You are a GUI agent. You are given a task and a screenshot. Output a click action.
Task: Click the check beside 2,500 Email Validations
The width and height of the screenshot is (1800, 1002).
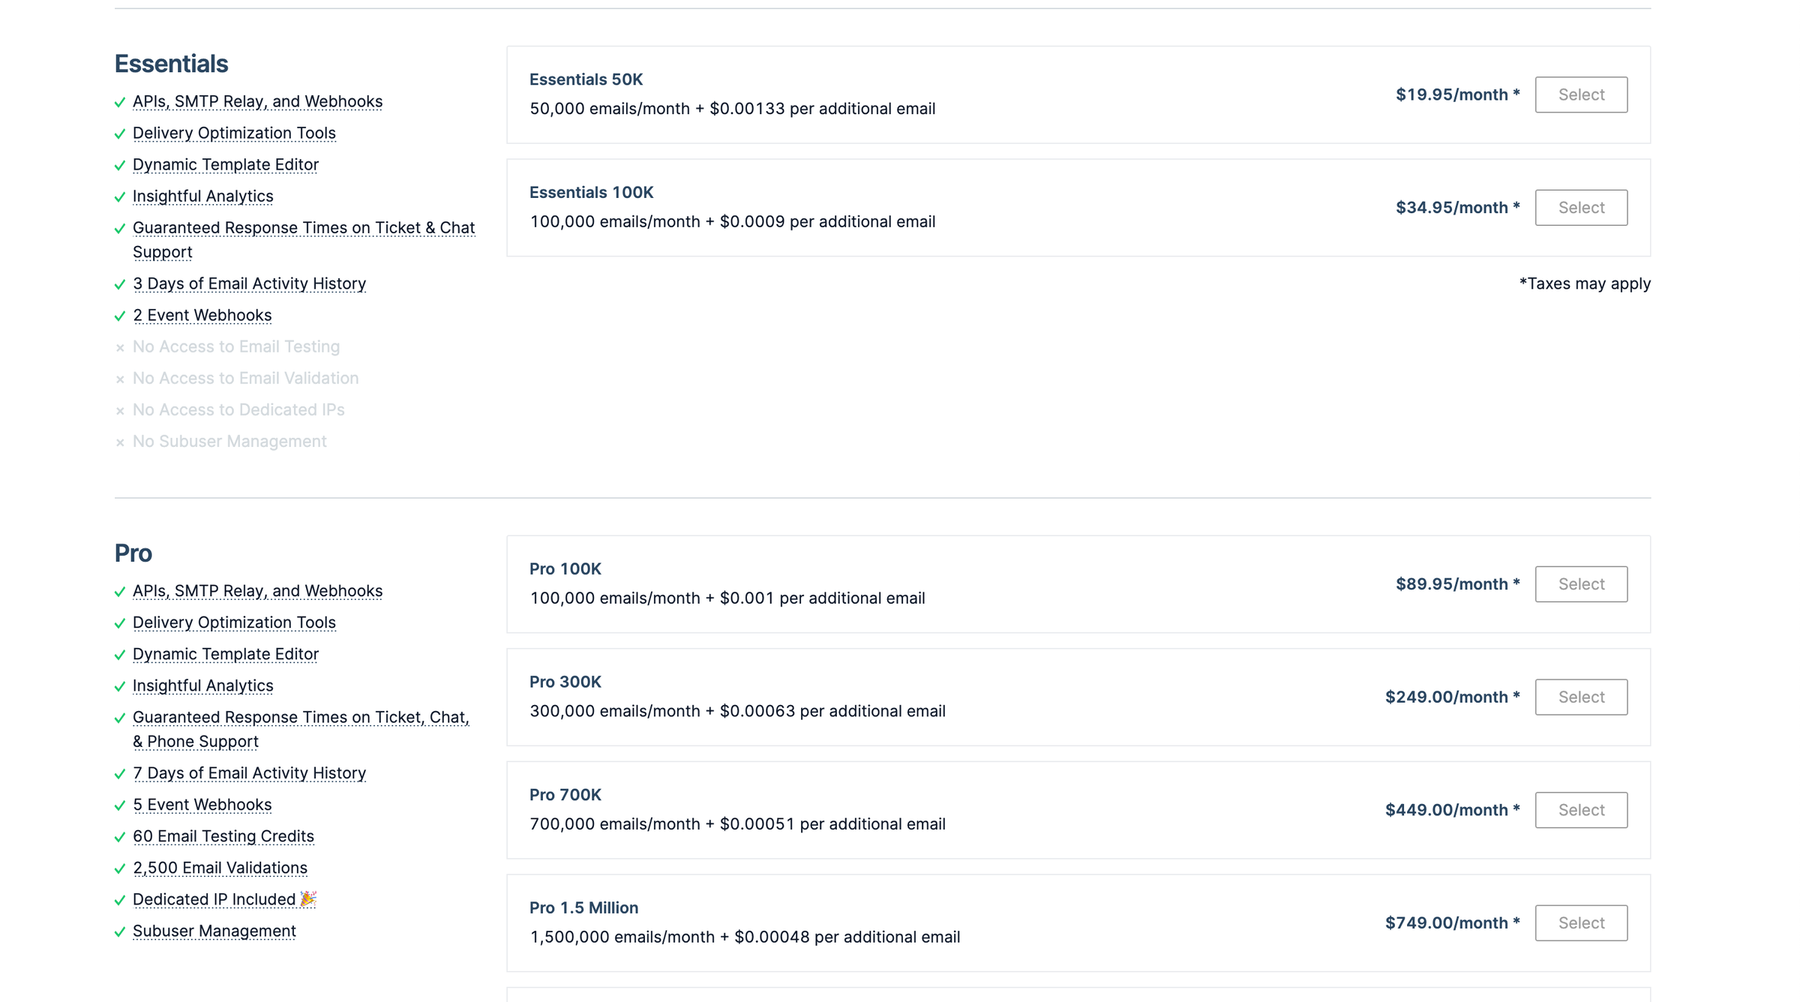[x=120, y=868]
